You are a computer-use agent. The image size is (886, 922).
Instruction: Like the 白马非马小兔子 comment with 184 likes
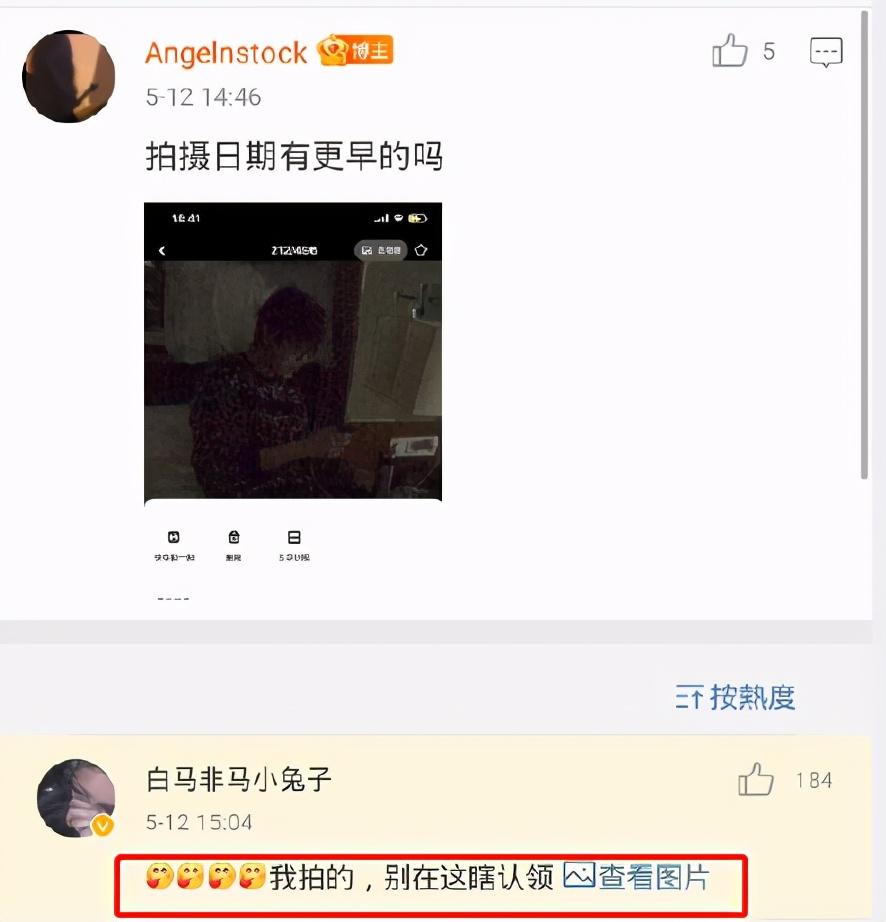point(755,780)
